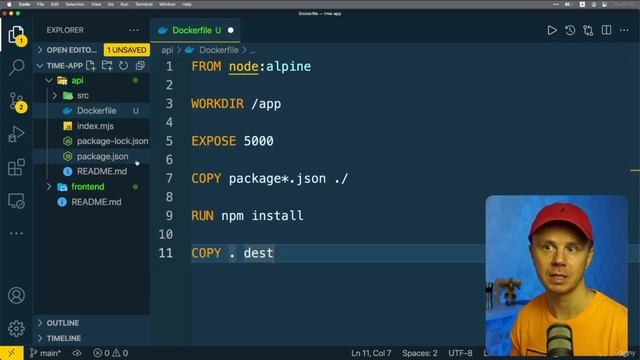Close the unsaved Dockerfile tab dot
The width and height of the screenshot is (640, 360).
(231, 30)
